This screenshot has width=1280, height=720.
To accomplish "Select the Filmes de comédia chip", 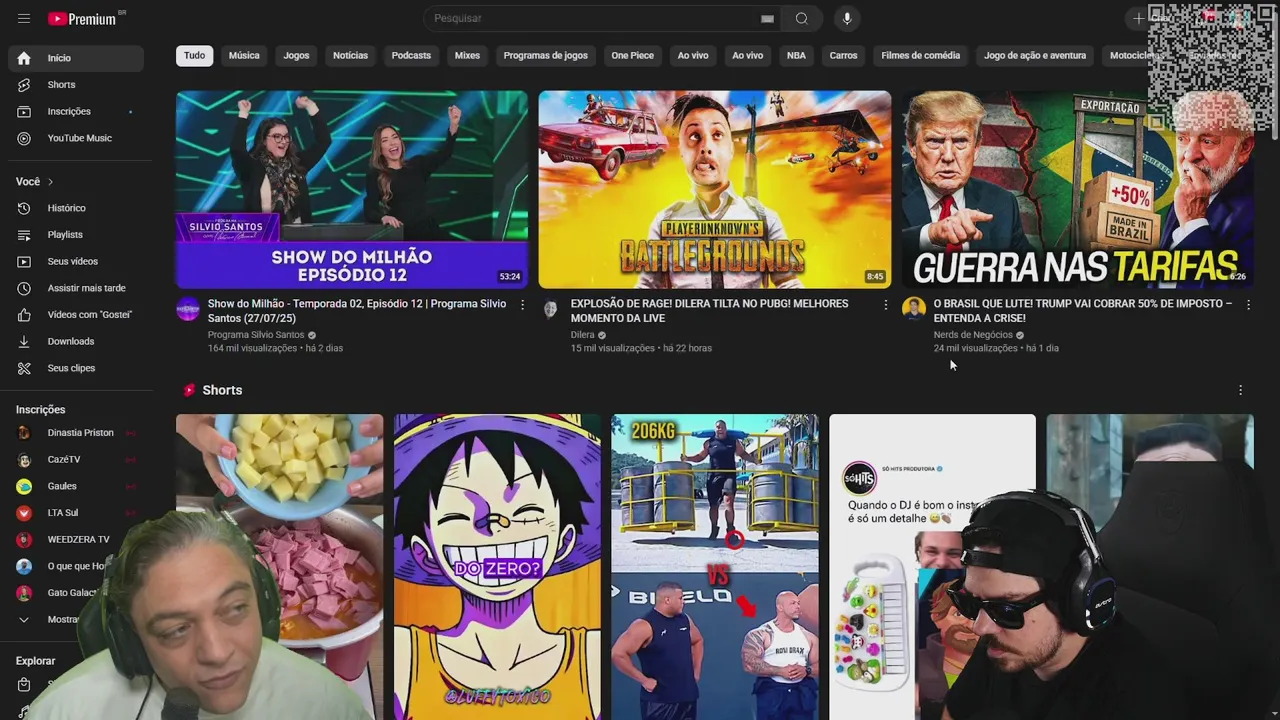I will (x=920, y=56).
